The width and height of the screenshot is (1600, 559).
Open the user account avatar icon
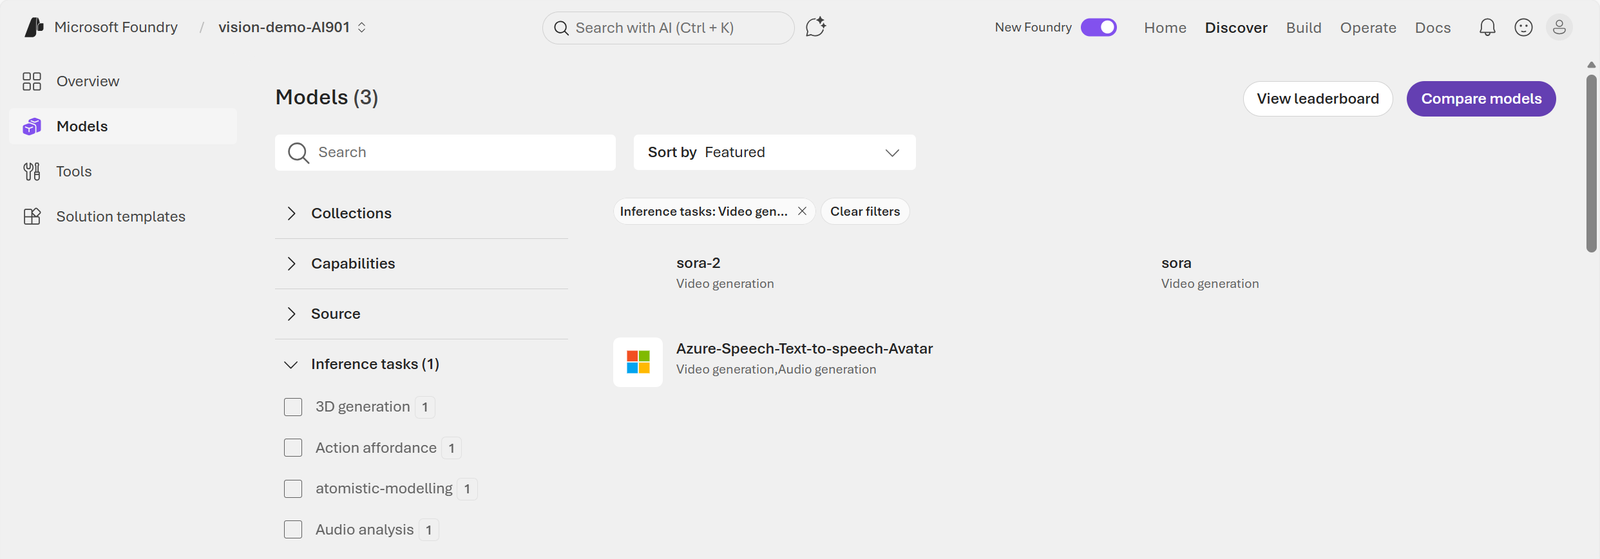point(1559,27)
